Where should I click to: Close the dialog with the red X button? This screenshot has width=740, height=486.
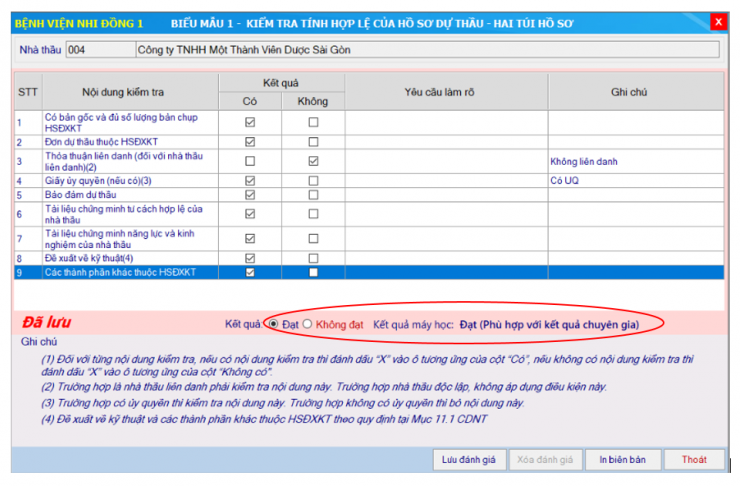point(718,21)
